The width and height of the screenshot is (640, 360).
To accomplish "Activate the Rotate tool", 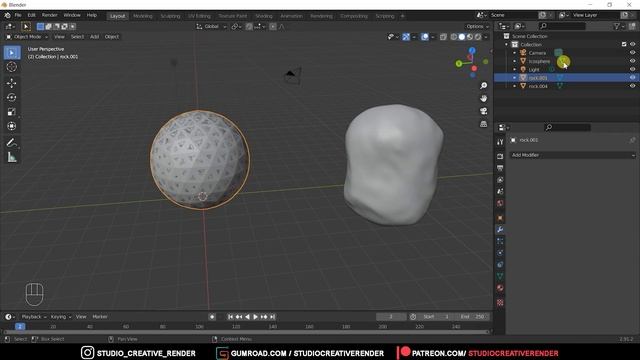I will click(x=11, y=98).
